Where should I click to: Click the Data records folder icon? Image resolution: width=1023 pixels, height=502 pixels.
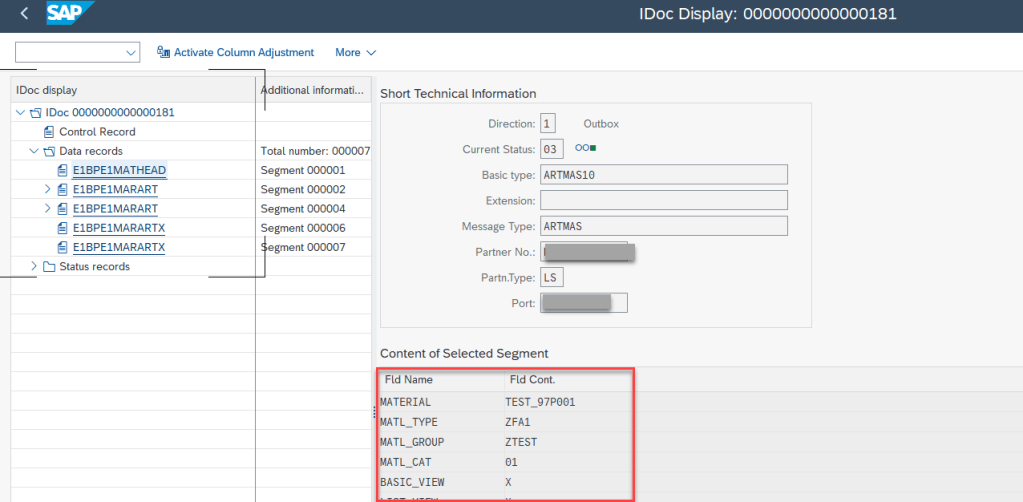49,151
